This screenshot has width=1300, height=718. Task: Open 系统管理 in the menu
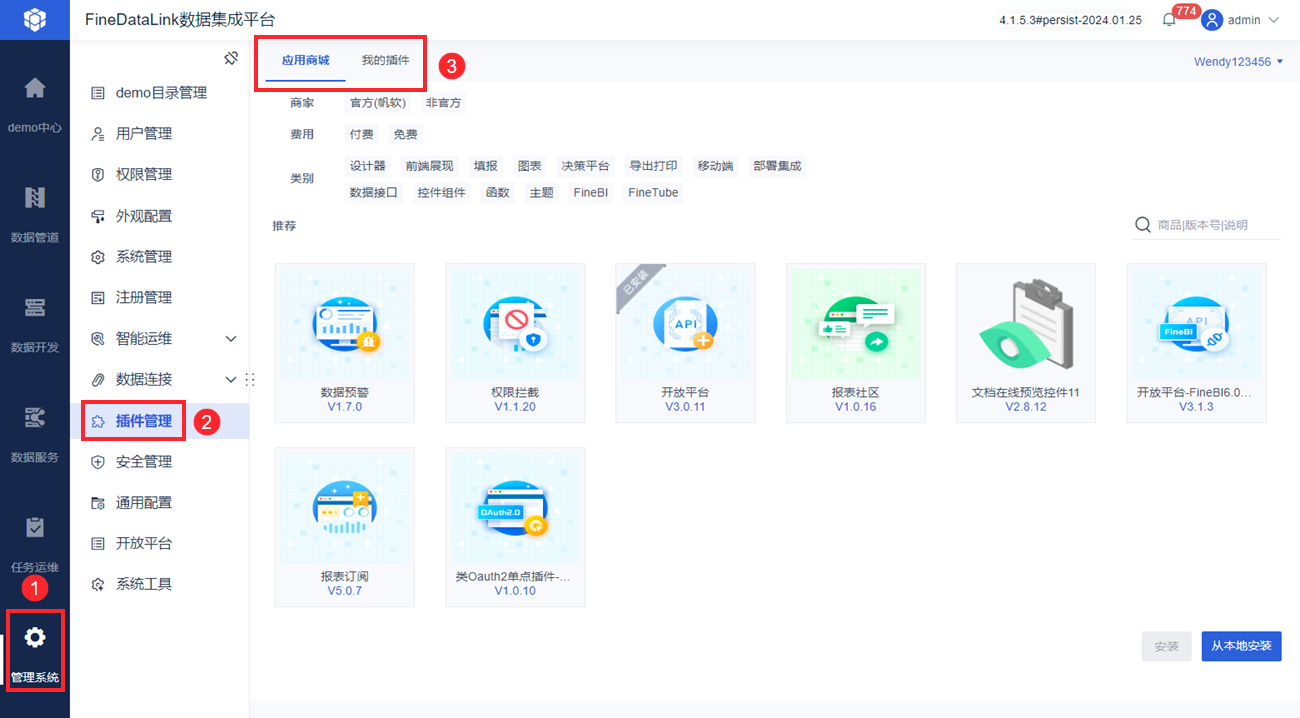click(144, 256)
